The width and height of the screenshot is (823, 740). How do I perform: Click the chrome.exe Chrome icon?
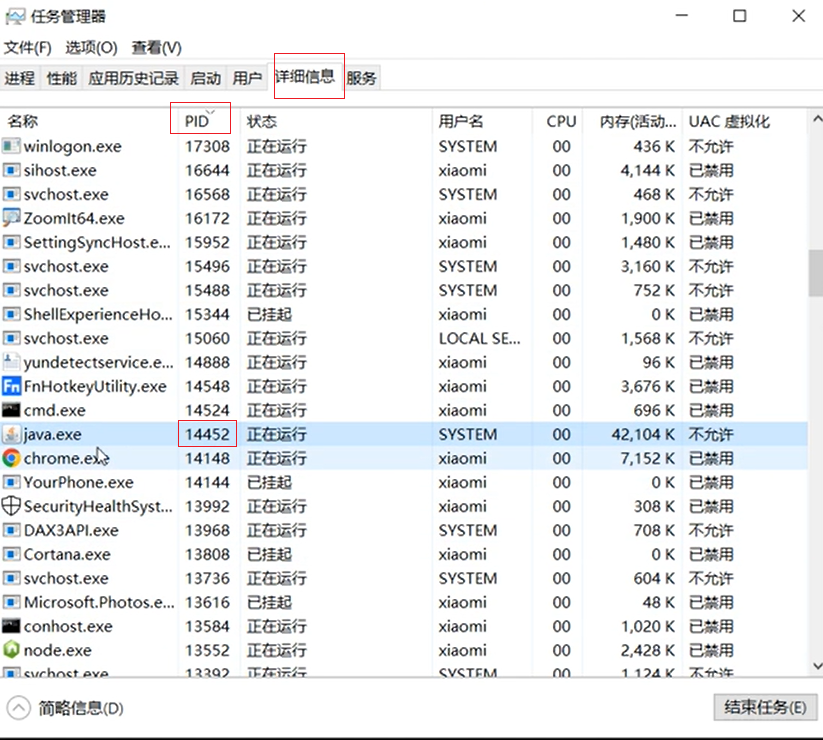(x=11, y=458)
